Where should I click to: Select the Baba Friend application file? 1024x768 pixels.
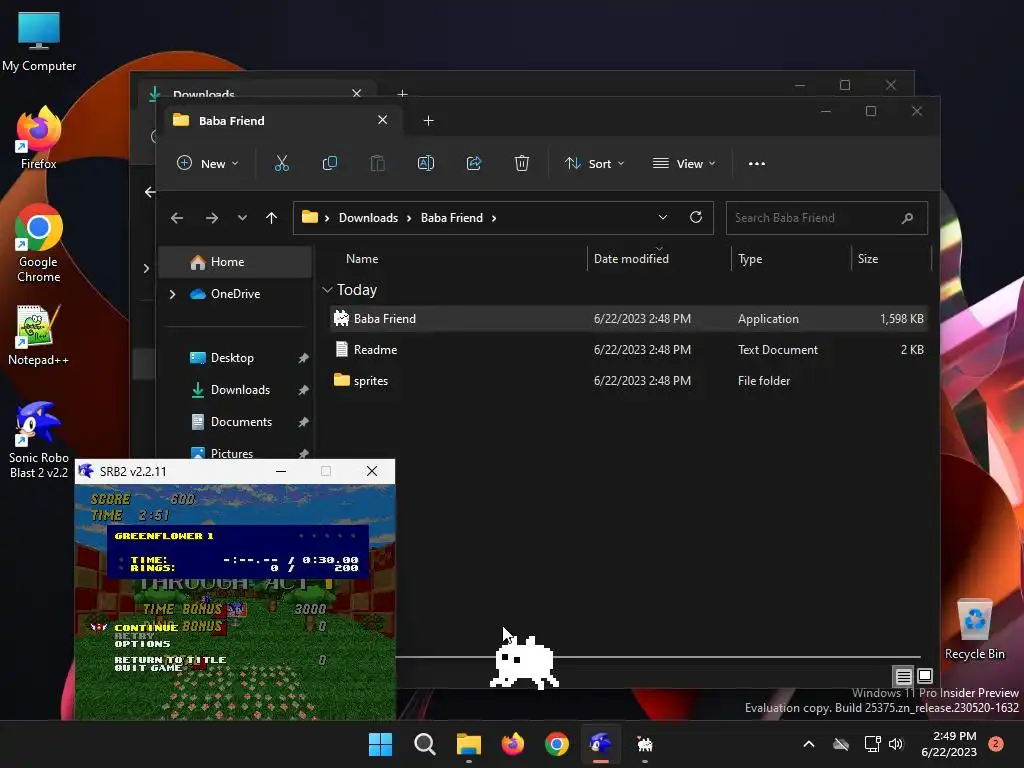tap(628, 319)
